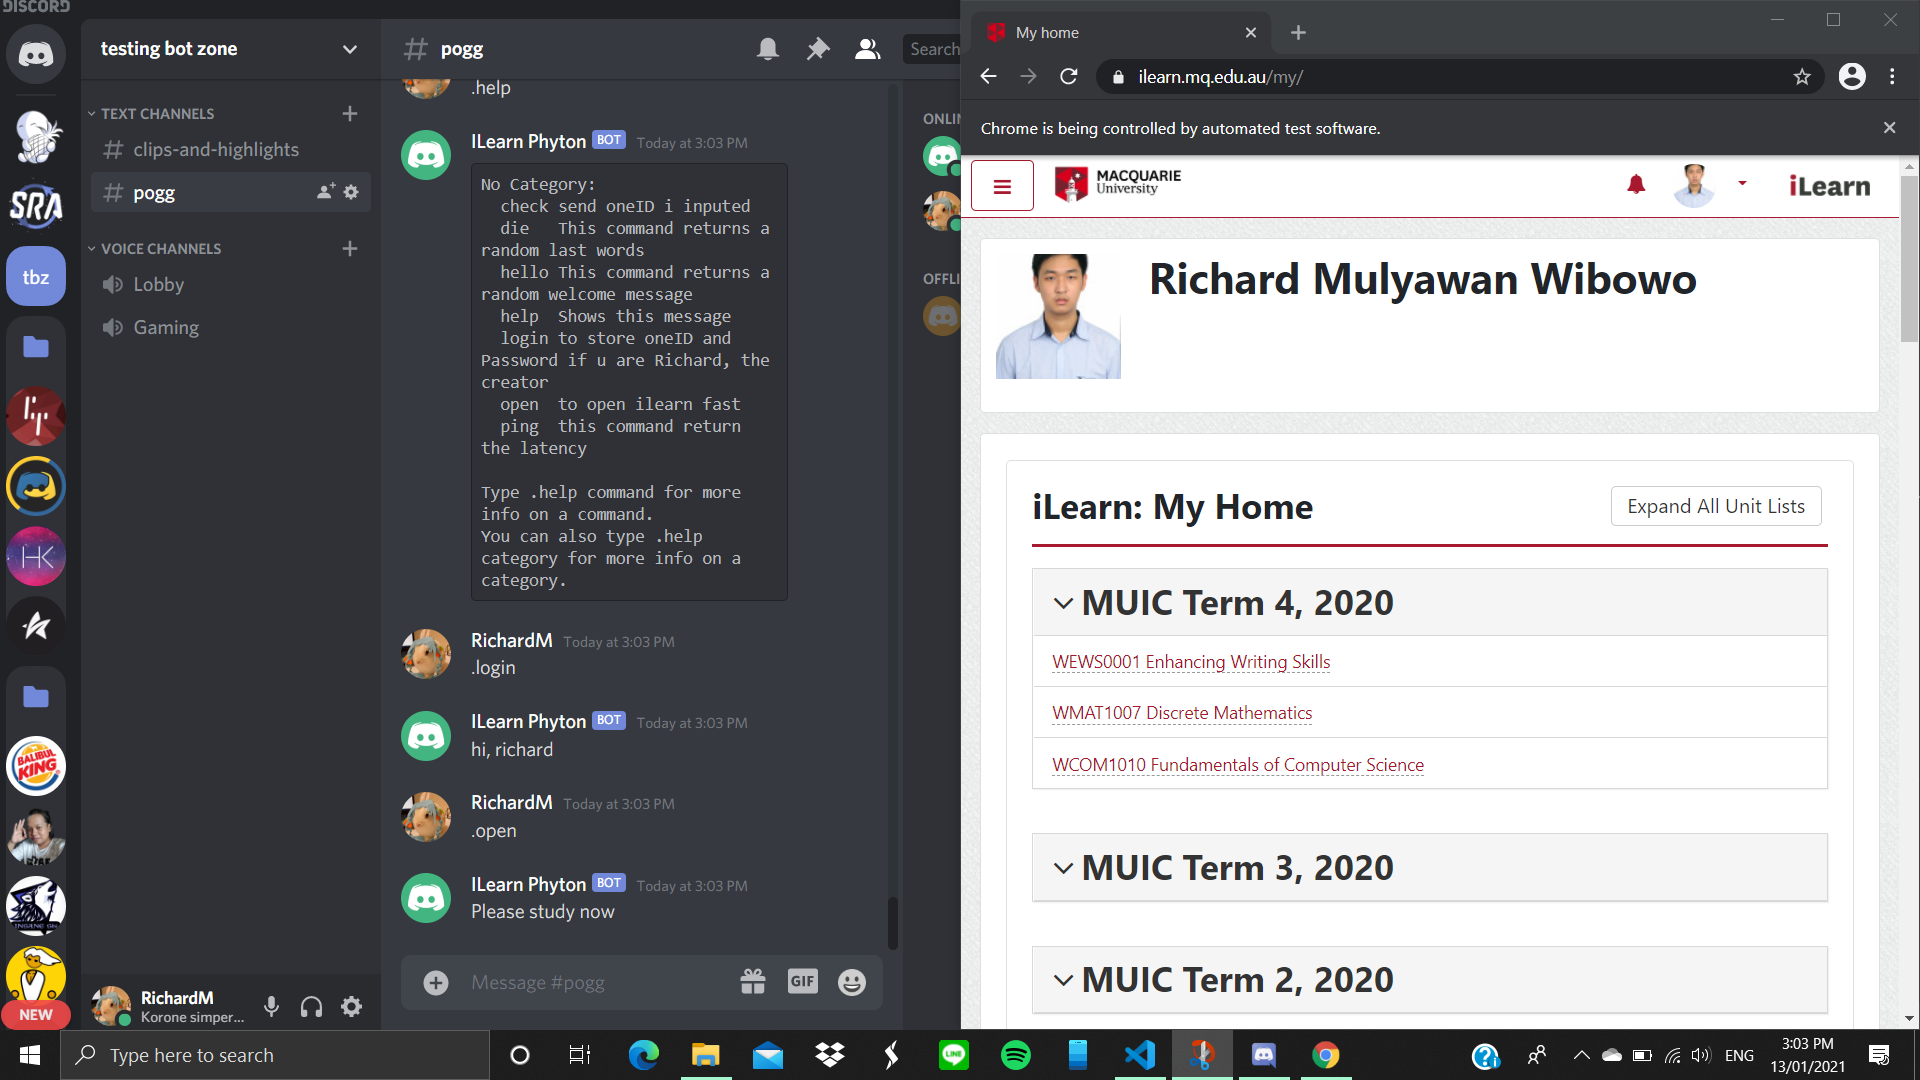This screenshot has height=1080, width=1920.
Task: Edit pogg channel settings gear
Action: [351, 191]
